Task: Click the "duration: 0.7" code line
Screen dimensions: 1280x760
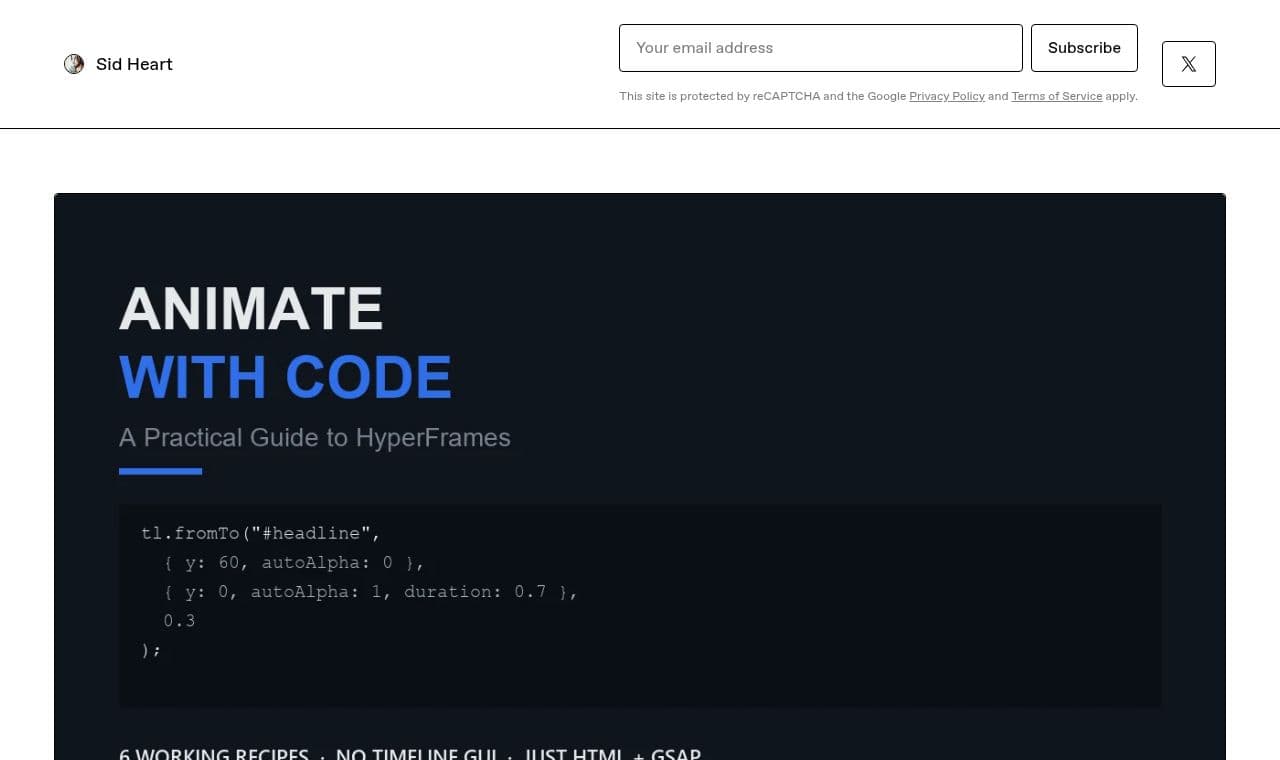Action: (371, 592)
